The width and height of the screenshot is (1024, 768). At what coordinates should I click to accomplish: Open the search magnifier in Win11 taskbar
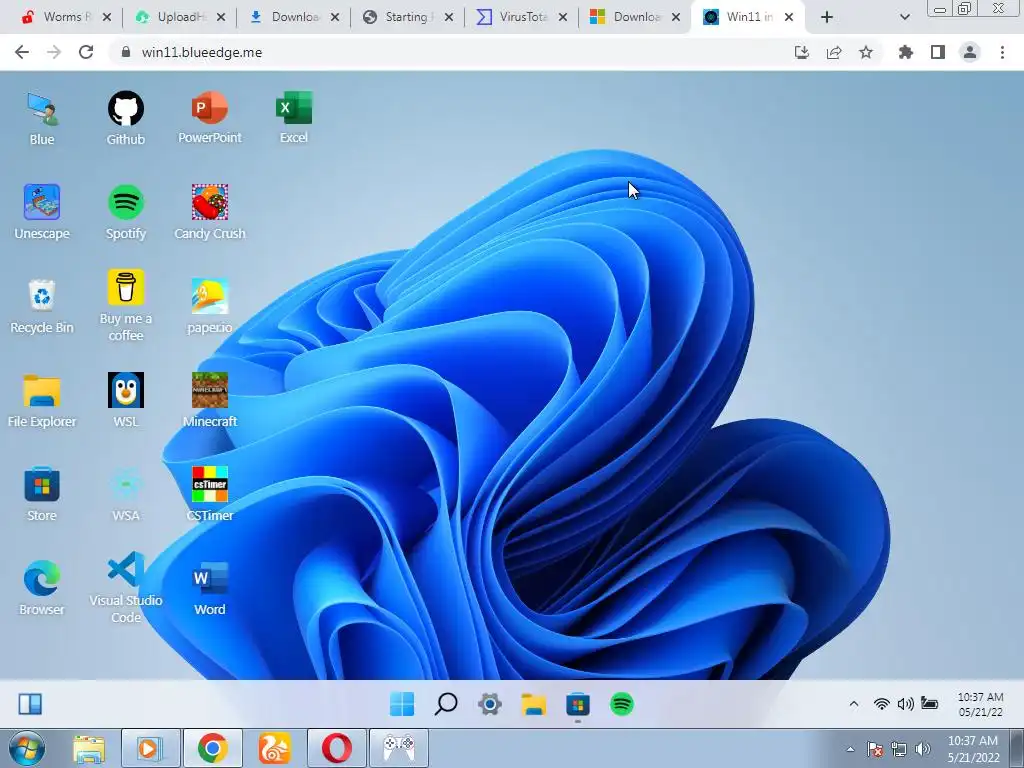446,704
